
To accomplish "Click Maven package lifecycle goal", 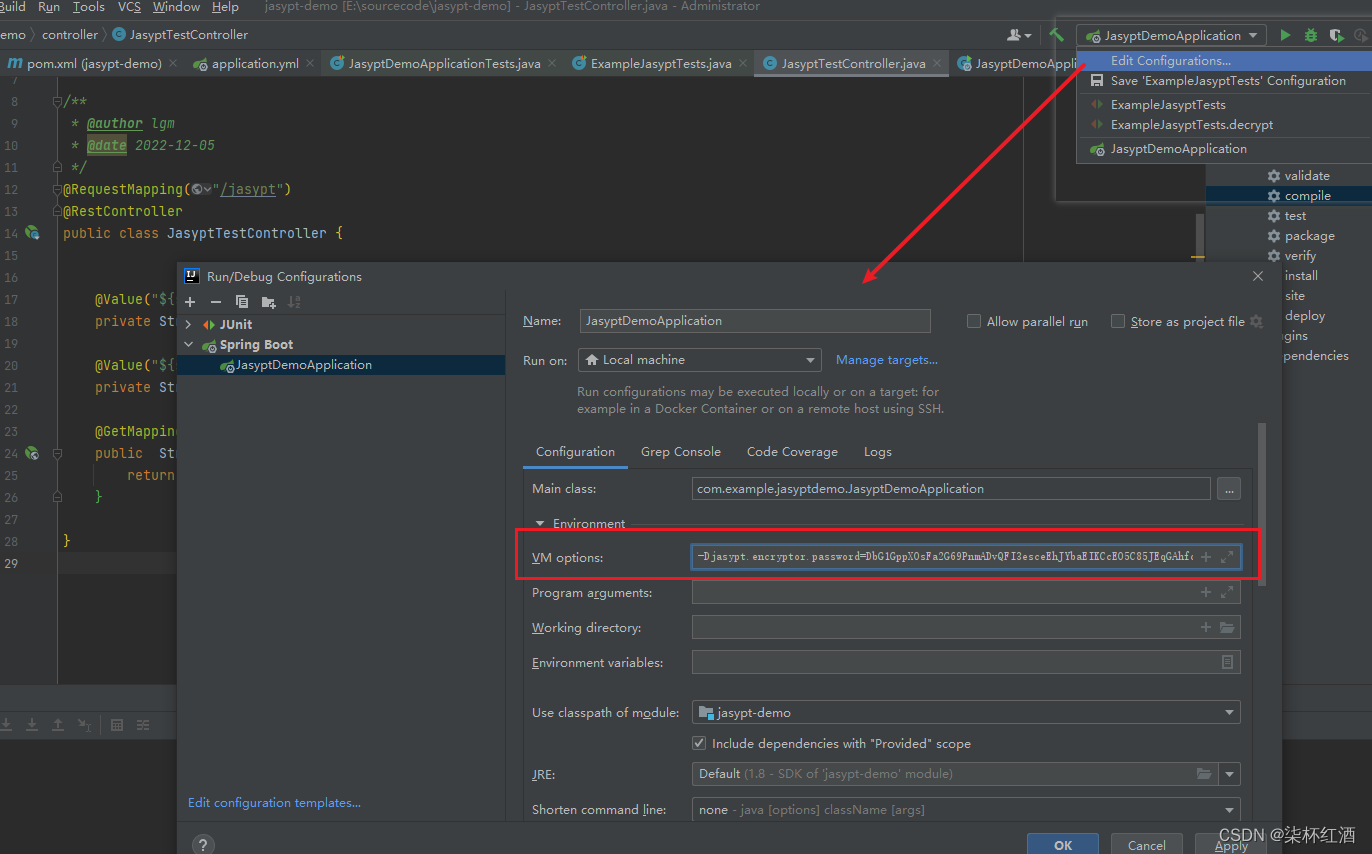I will coord(1310,236).
